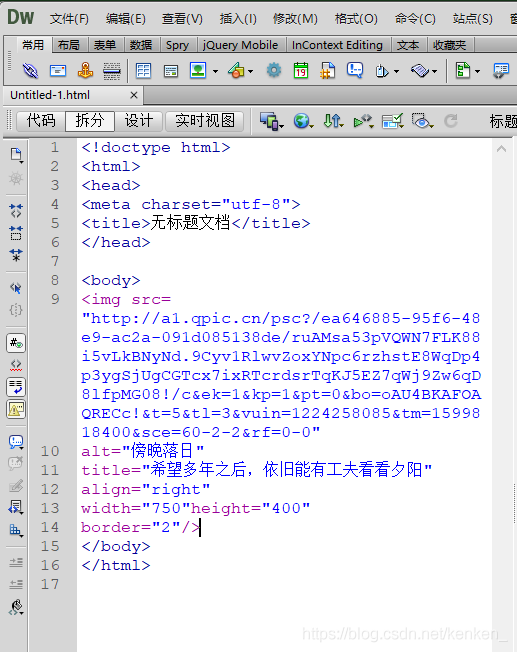Click Expand All icon
Viewport: 517px width, 652px height.
coord(16,255)
